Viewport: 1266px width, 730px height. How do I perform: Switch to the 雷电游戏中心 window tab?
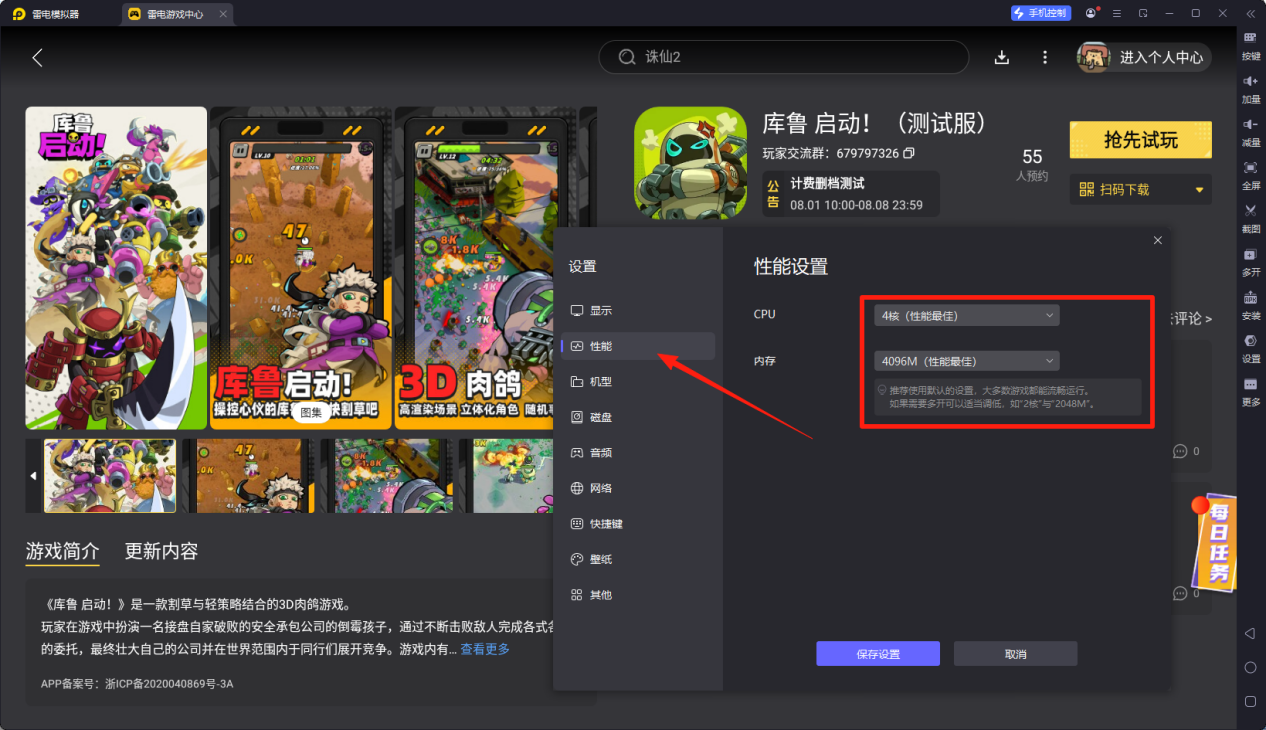(x=177, y=14)
